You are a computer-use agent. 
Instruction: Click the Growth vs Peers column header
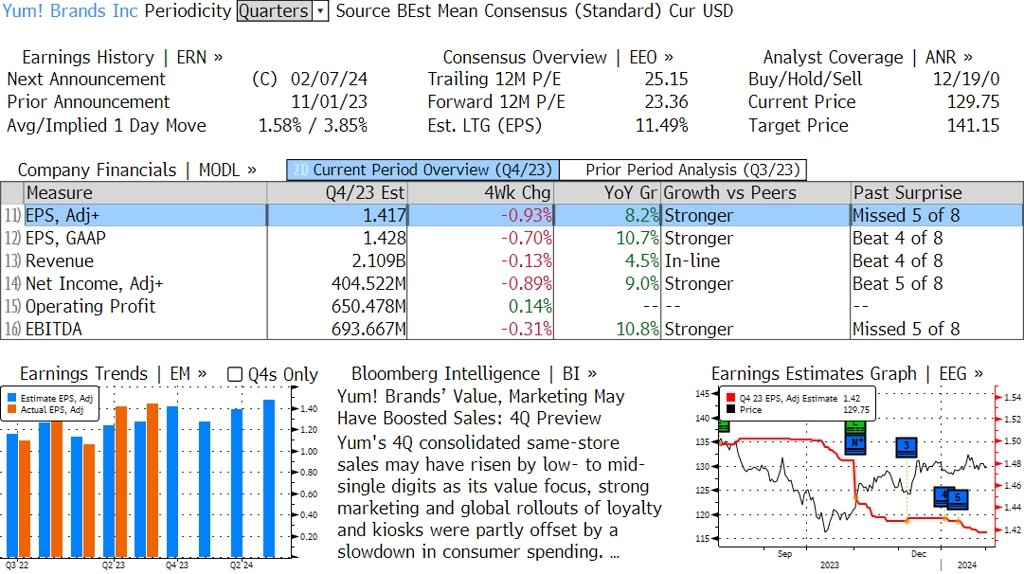[x=756, y=193]
